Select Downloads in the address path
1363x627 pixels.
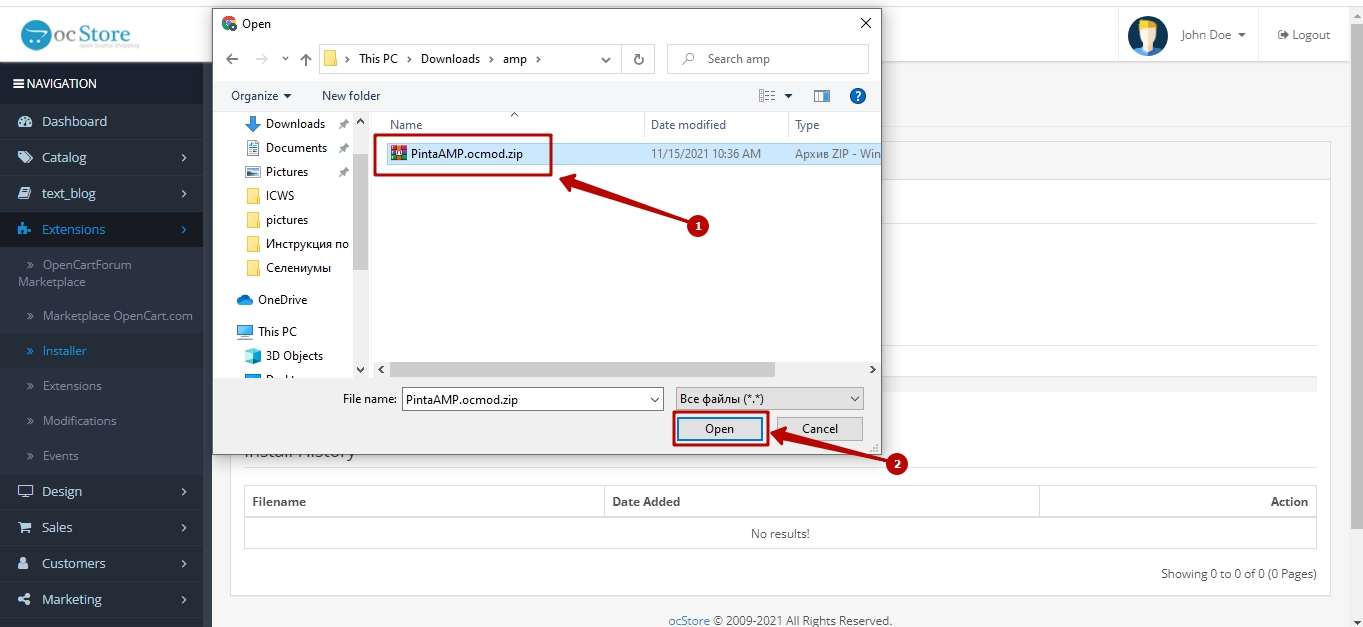coord(450,59)
